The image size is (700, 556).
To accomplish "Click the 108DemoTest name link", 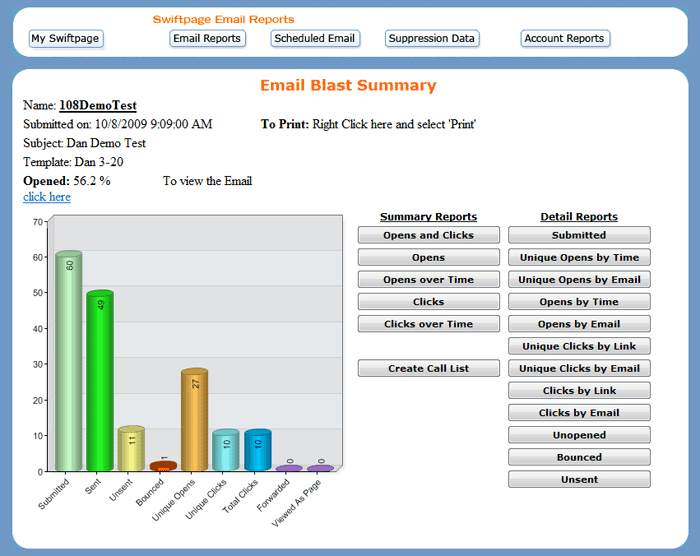I will [x=98, y=105].
